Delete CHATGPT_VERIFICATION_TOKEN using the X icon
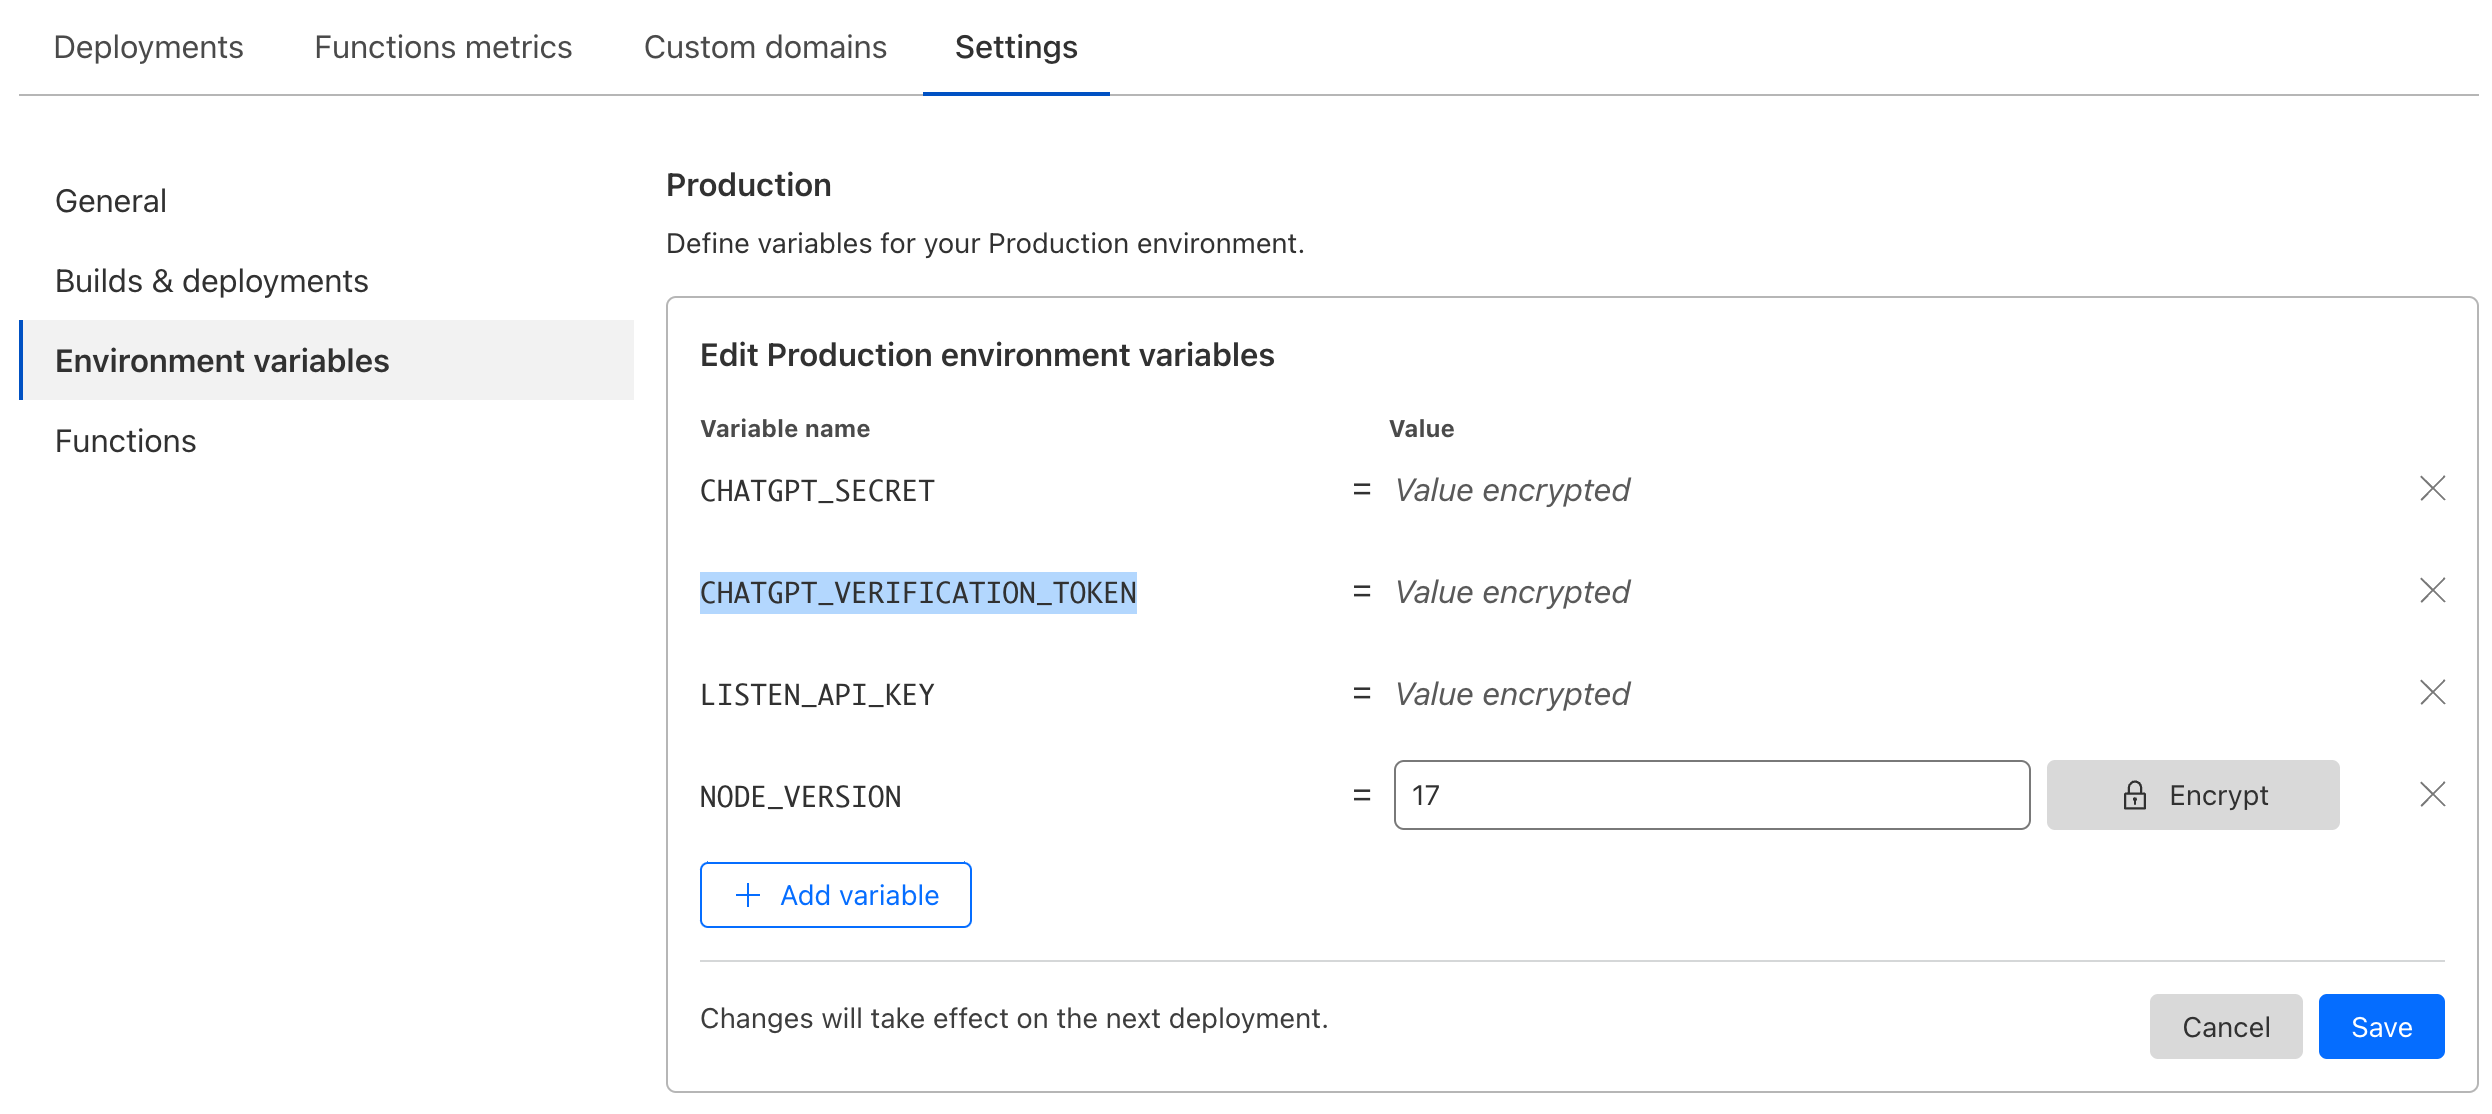 (x=2433, y=591)
